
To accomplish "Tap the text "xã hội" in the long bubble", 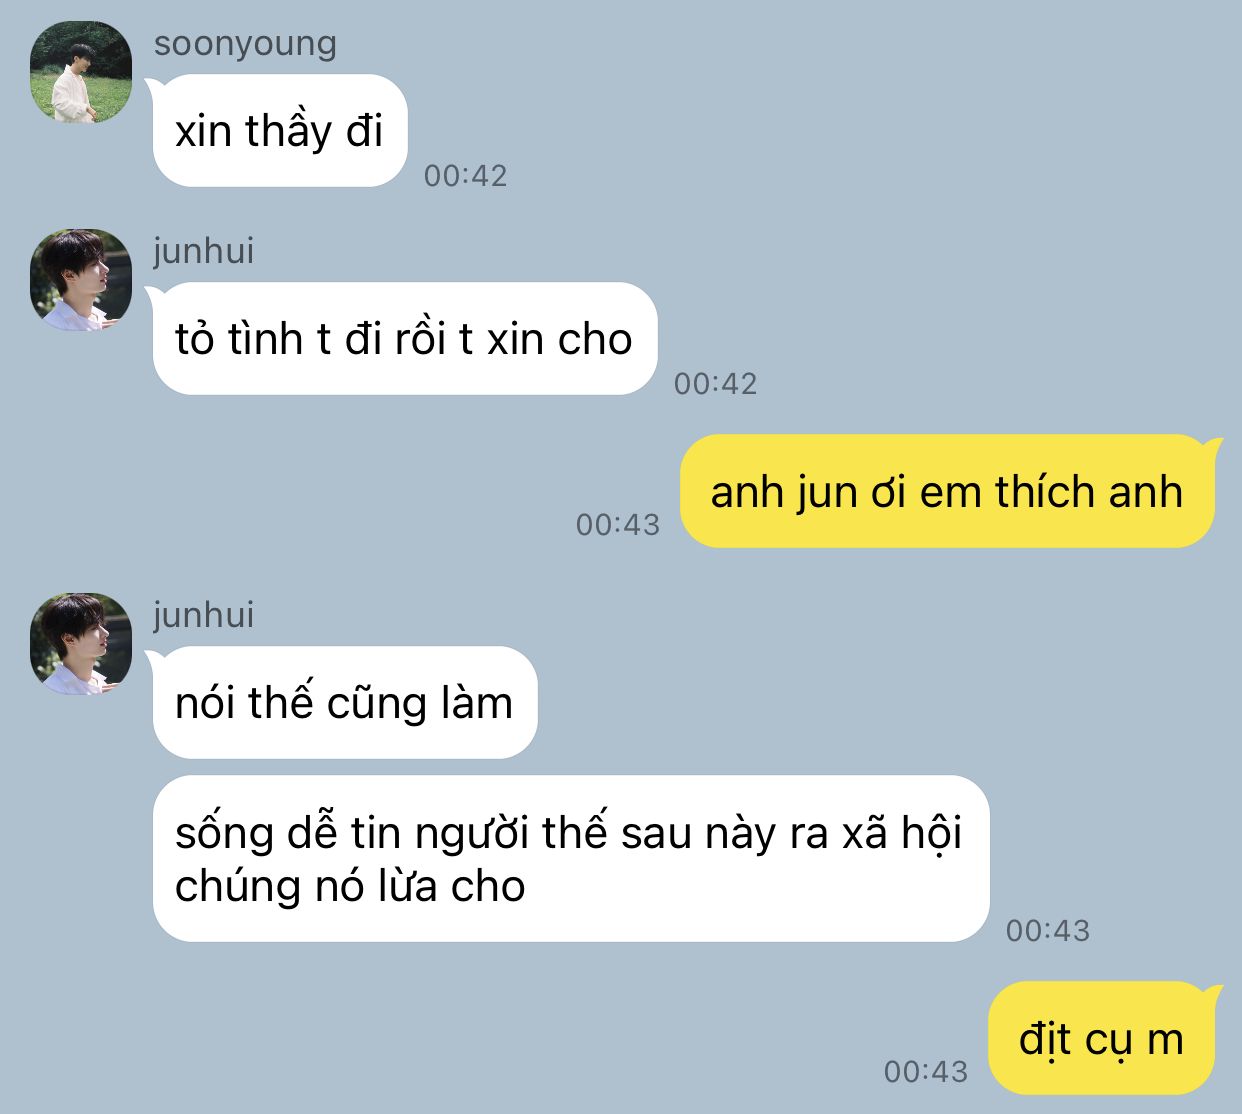I will pos(901,833).
